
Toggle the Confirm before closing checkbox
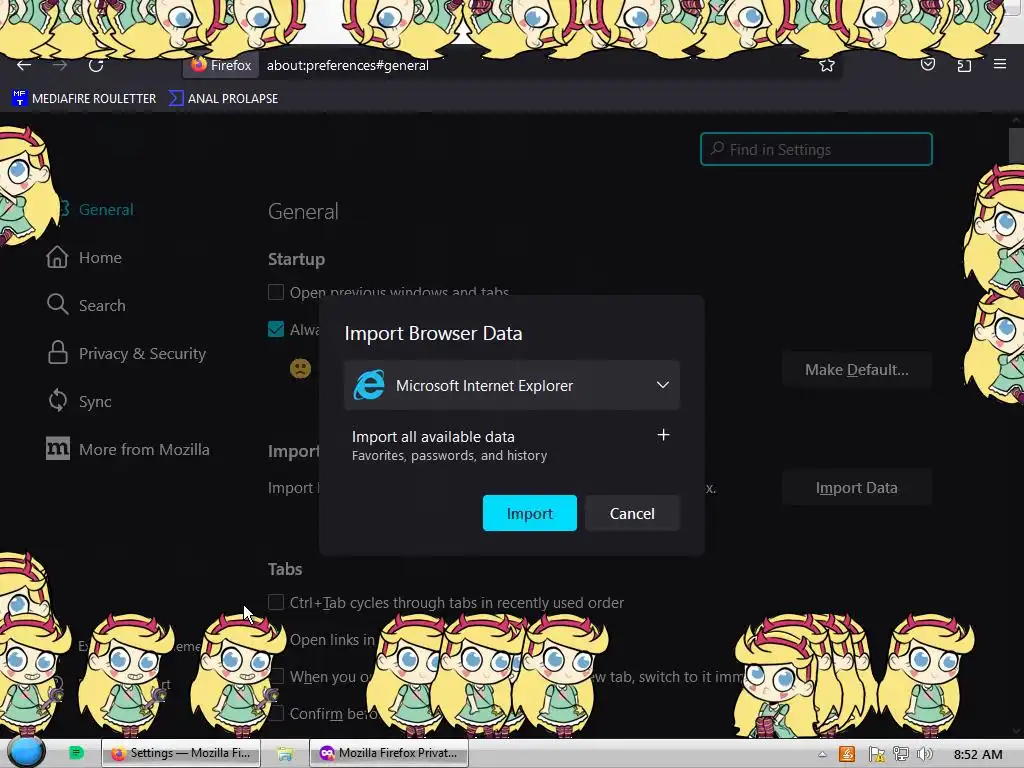(276, 713)
